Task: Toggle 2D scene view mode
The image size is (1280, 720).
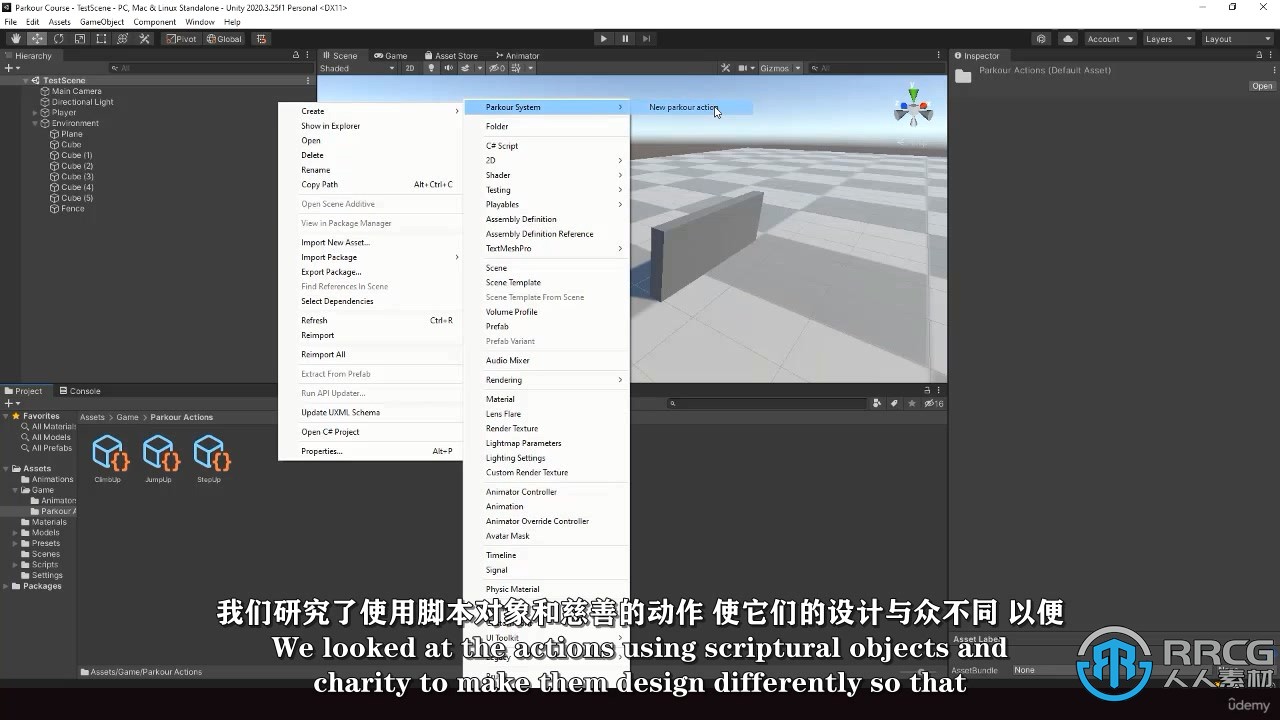Action: coord(410,68)
